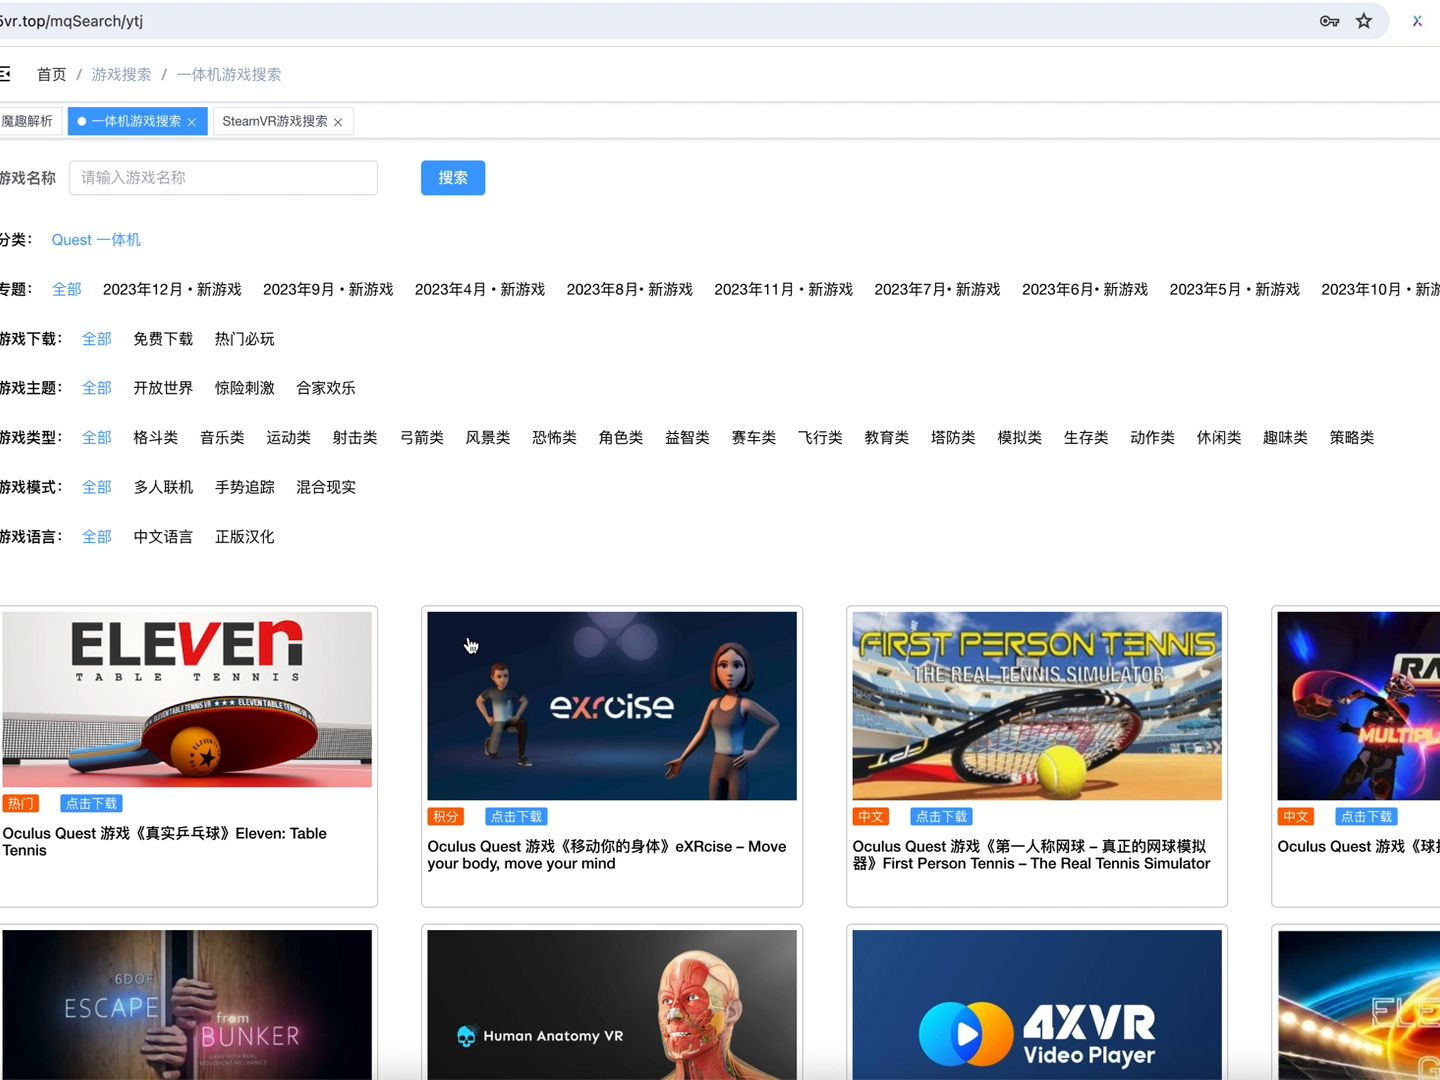Filter games by 弓箭类 type
Viewport: 1440px width, 1080px height.
422,438
